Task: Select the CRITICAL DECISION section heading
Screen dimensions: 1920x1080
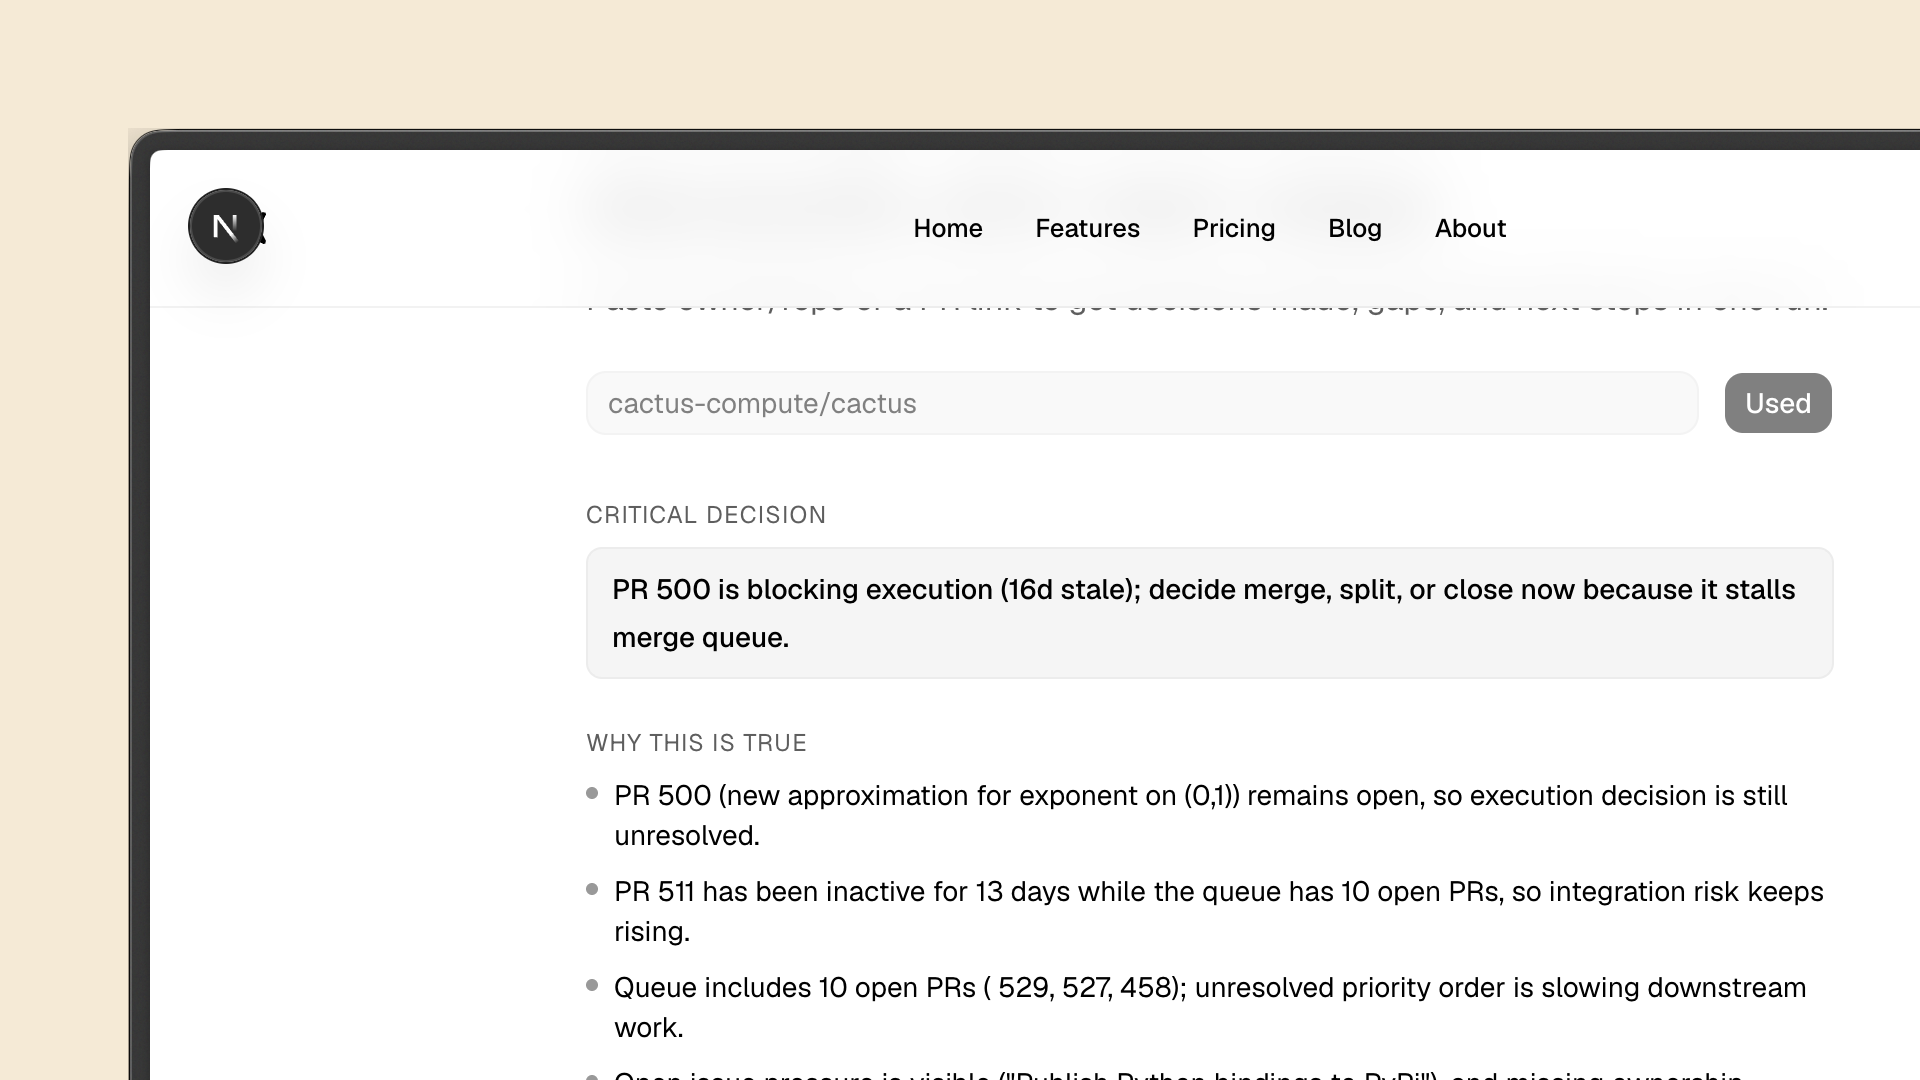Action: click(706, 514)
